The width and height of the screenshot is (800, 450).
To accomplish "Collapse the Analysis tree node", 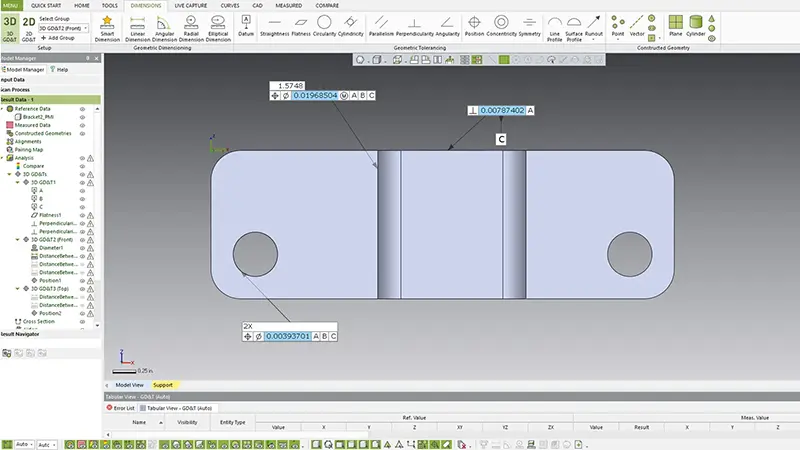I will (x=4, y=158).
